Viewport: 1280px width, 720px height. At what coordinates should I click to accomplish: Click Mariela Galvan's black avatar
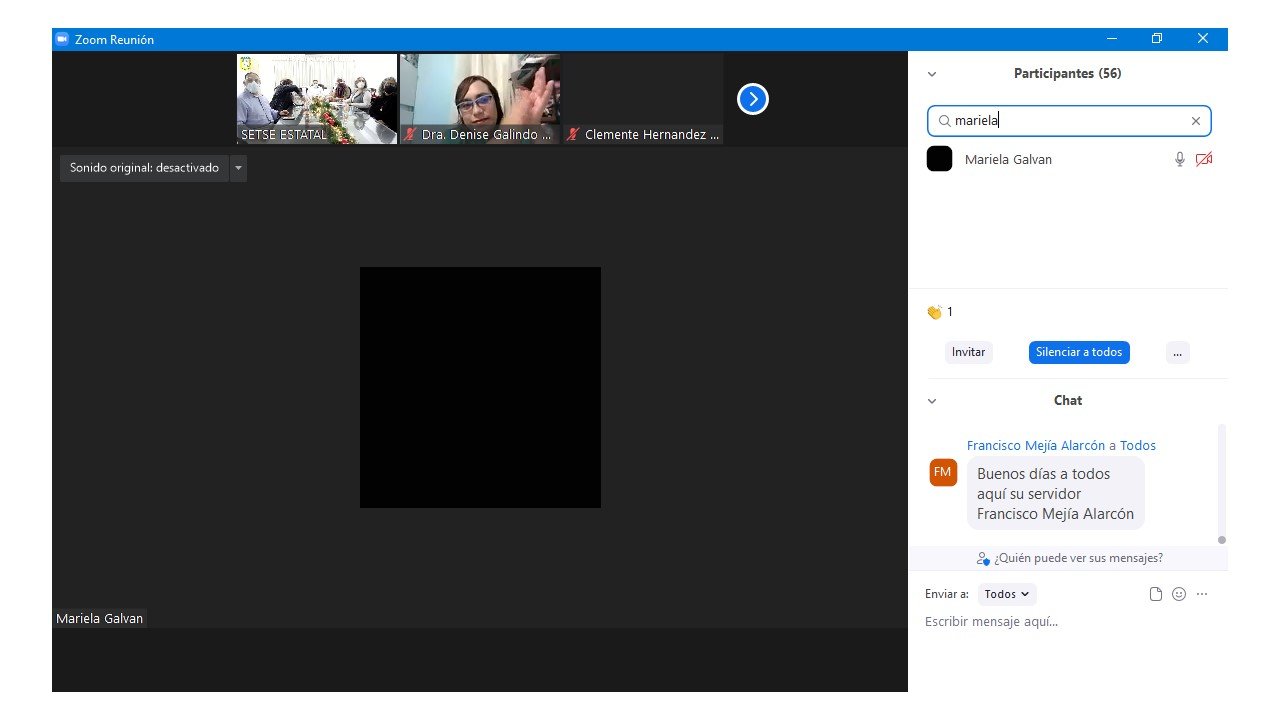pos(939,159)
